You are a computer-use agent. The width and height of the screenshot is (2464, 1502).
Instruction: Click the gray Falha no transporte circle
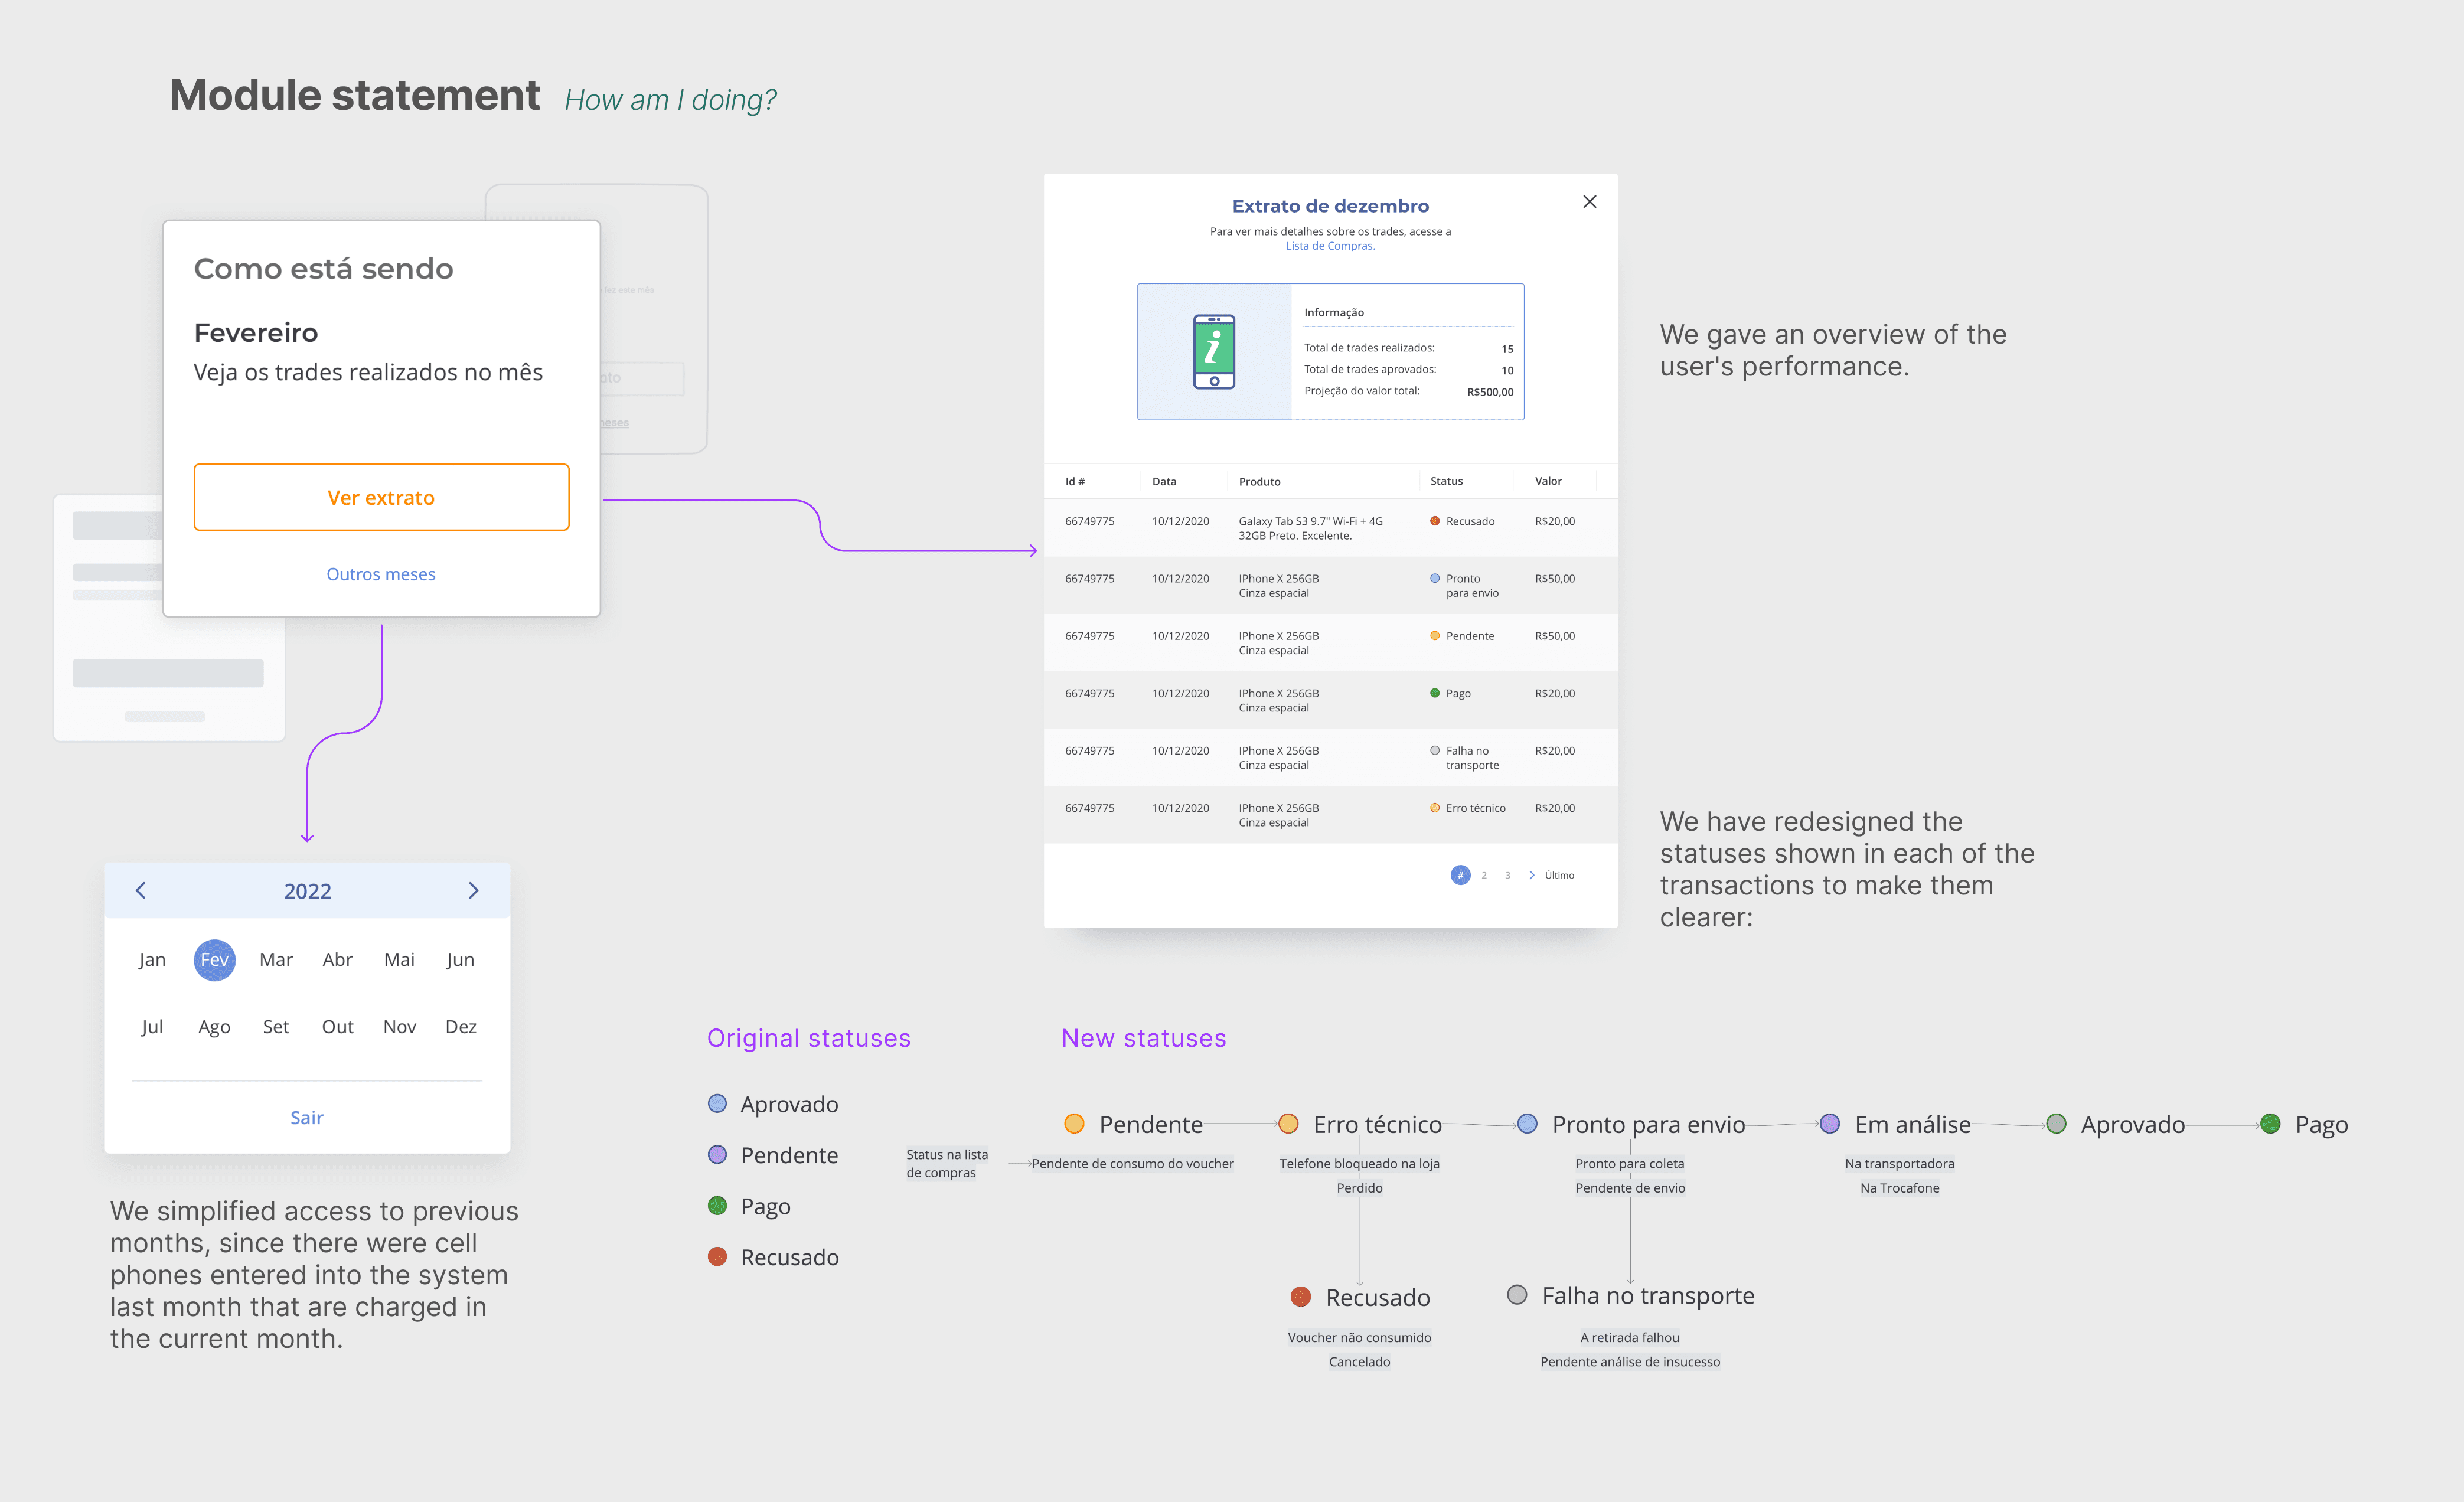click(1516, 1295)
